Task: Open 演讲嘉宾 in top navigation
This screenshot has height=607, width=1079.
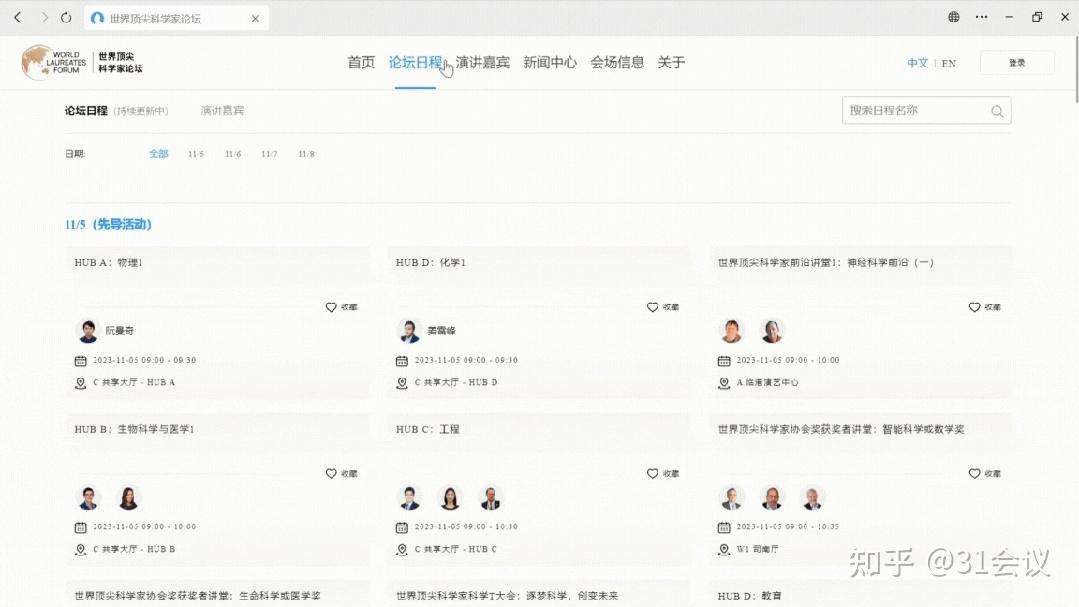Action: pos(482,63)
